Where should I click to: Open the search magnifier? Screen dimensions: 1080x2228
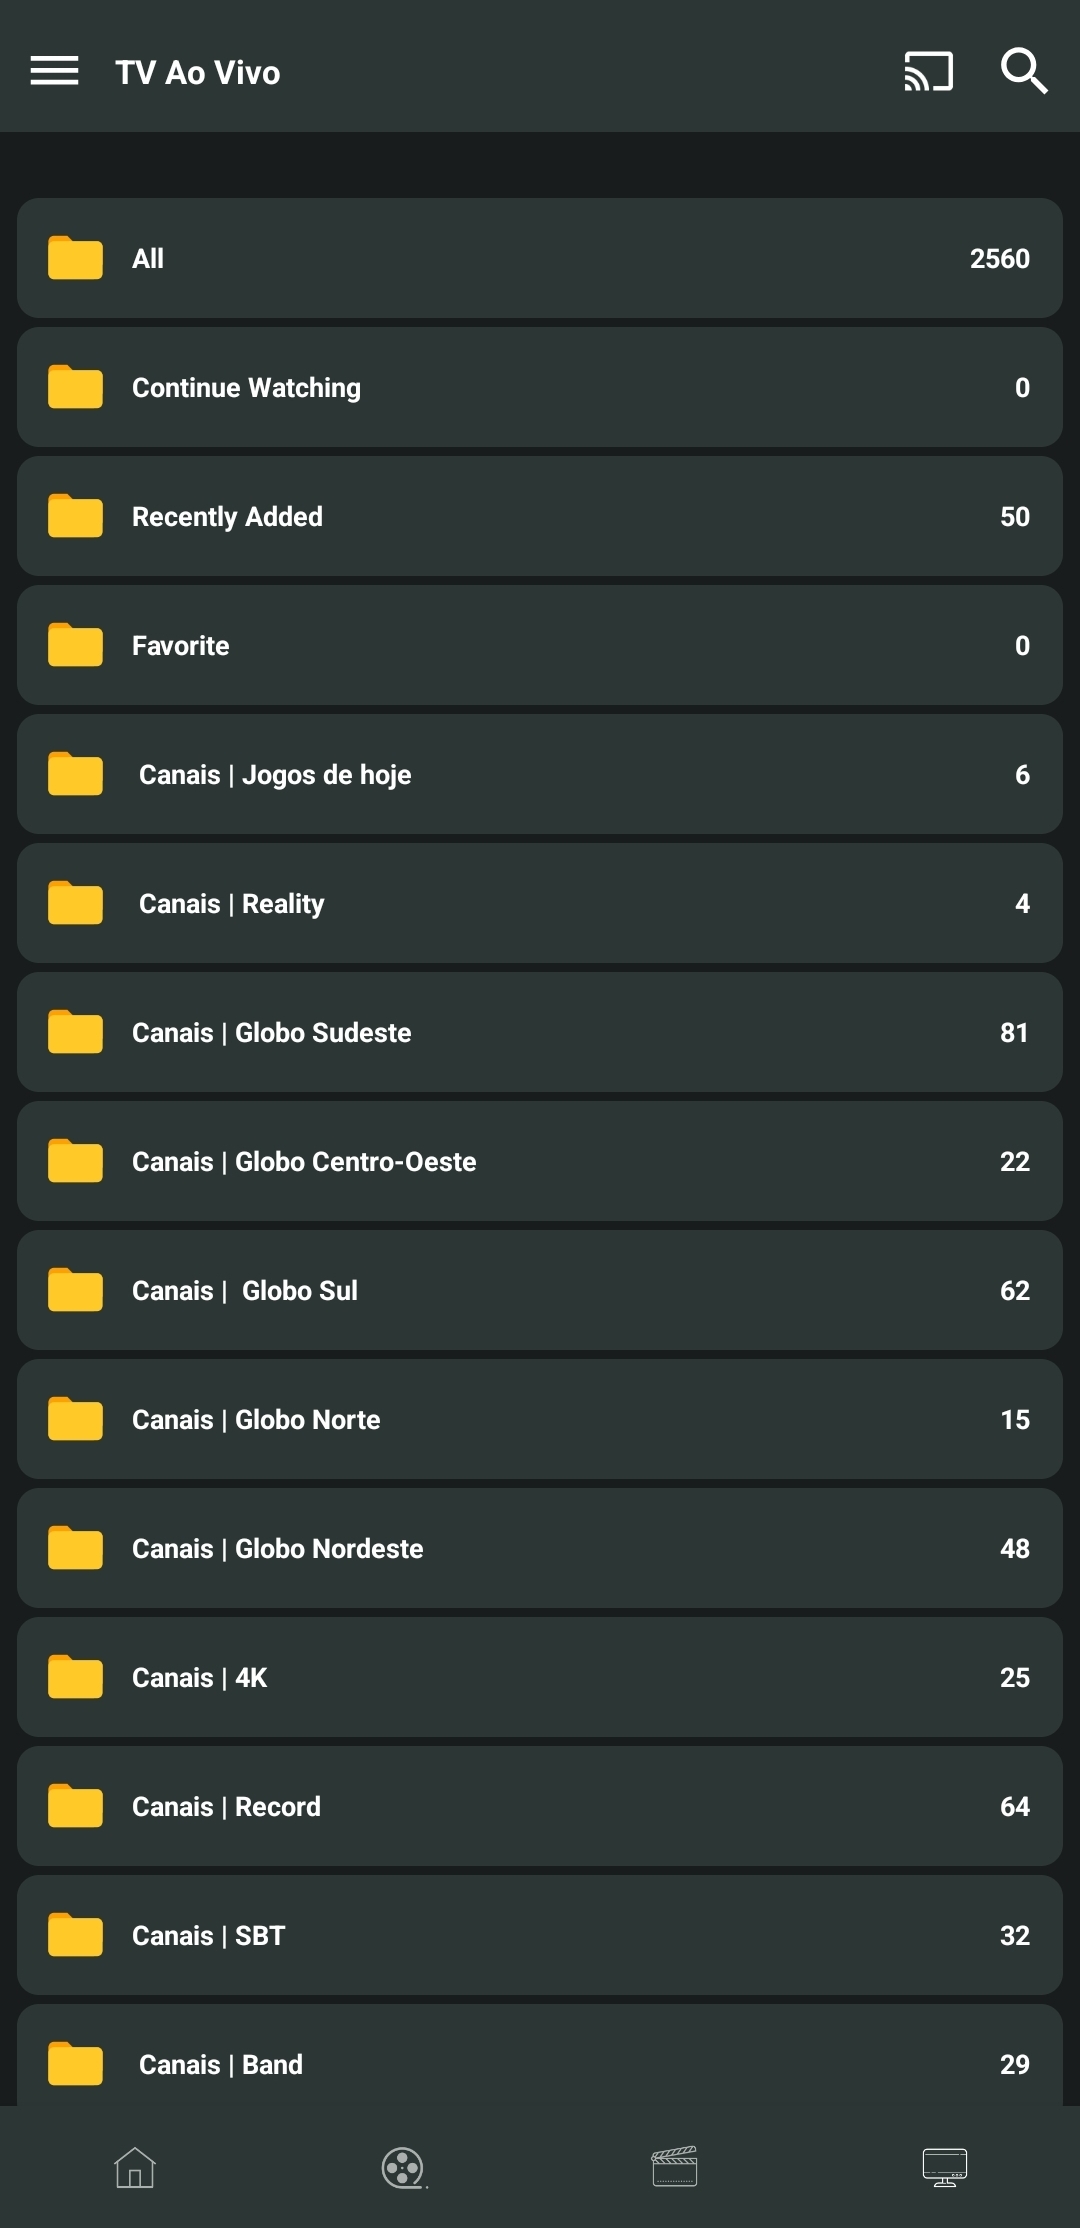[x=1024, y=71]
